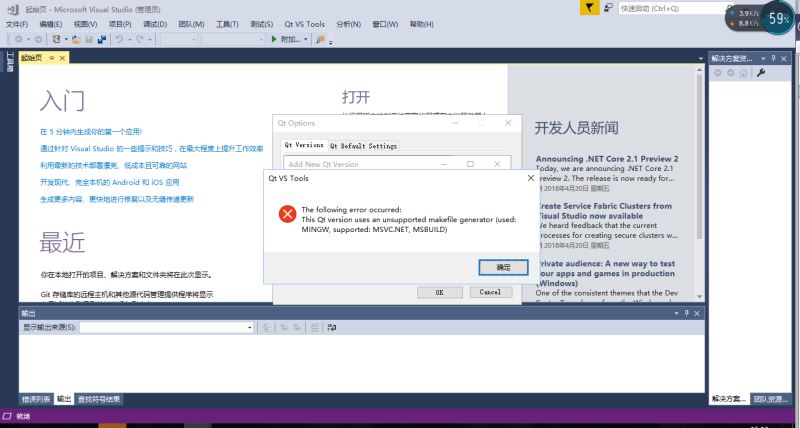Switch to the Qt Versions tab

point(304,145)
